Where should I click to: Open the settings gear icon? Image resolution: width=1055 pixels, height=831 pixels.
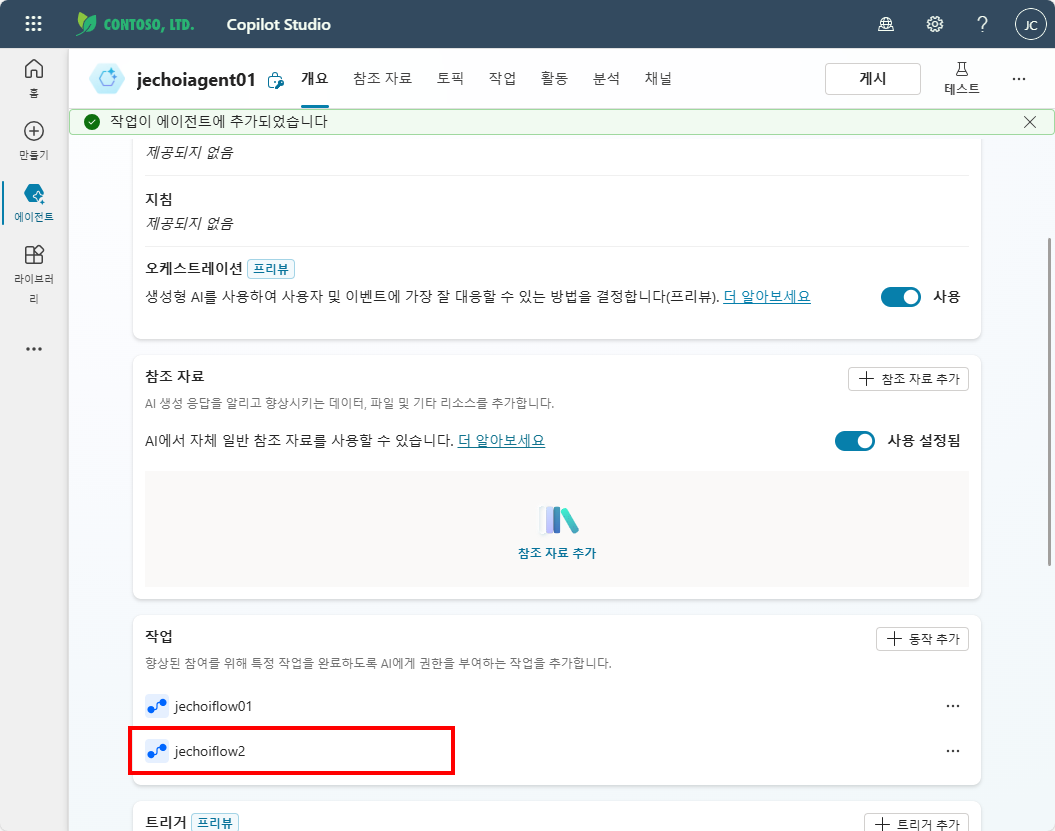[x=935, y=24]
